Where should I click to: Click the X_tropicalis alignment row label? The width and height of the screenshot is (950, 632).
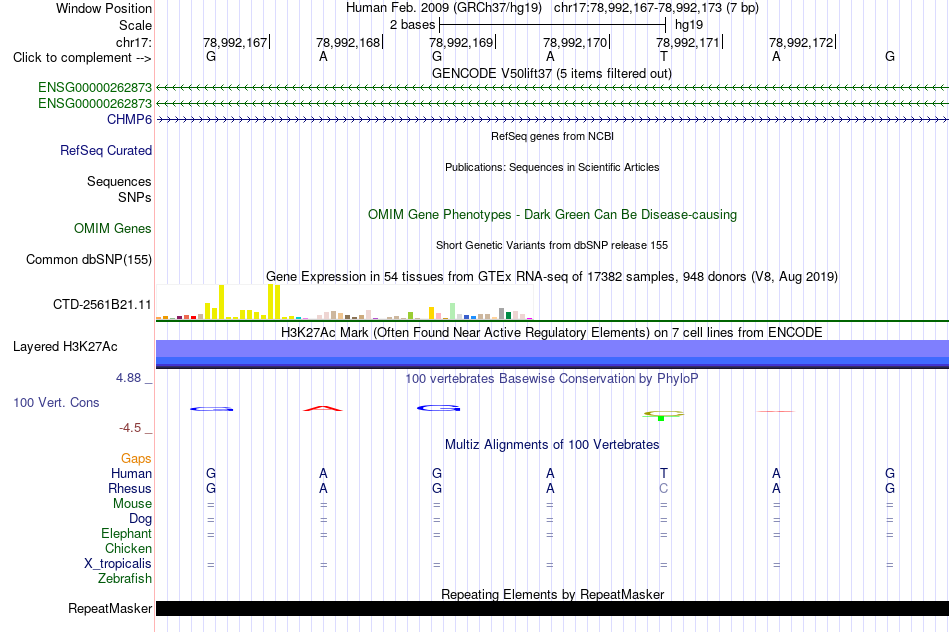click(x=118, y=564)
